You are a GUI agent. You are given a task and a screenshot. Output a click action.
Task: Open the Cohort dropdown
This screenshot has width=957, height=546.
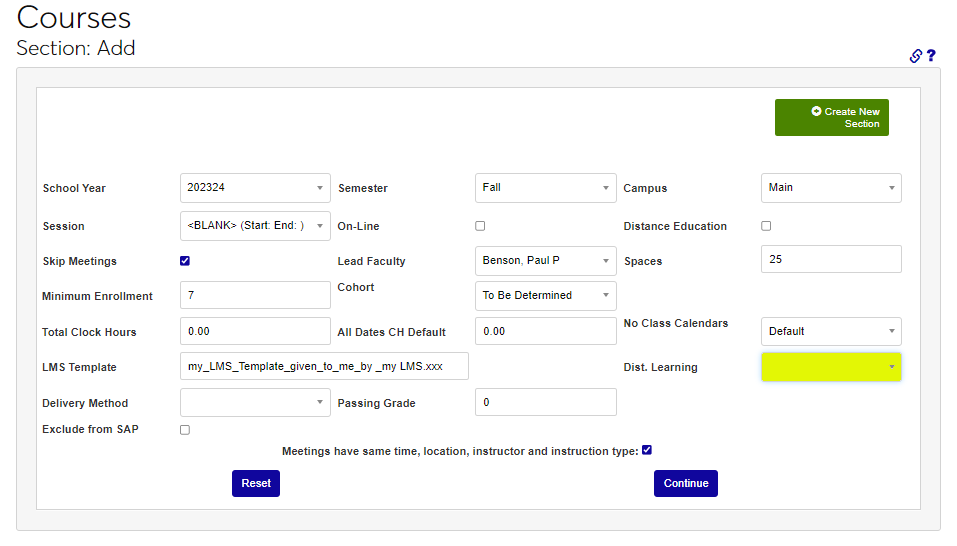click(x=545, y=296)
